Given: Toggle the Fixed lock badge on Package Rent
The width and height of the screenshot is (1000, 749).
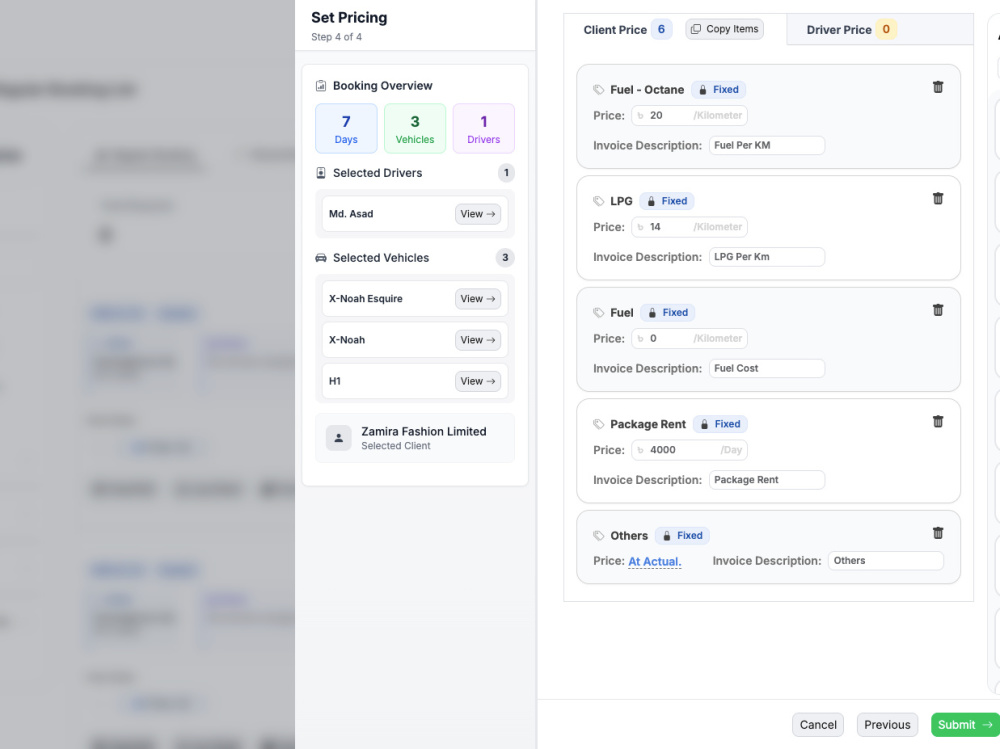Looking at the screenshot, I should pos(721,424).
